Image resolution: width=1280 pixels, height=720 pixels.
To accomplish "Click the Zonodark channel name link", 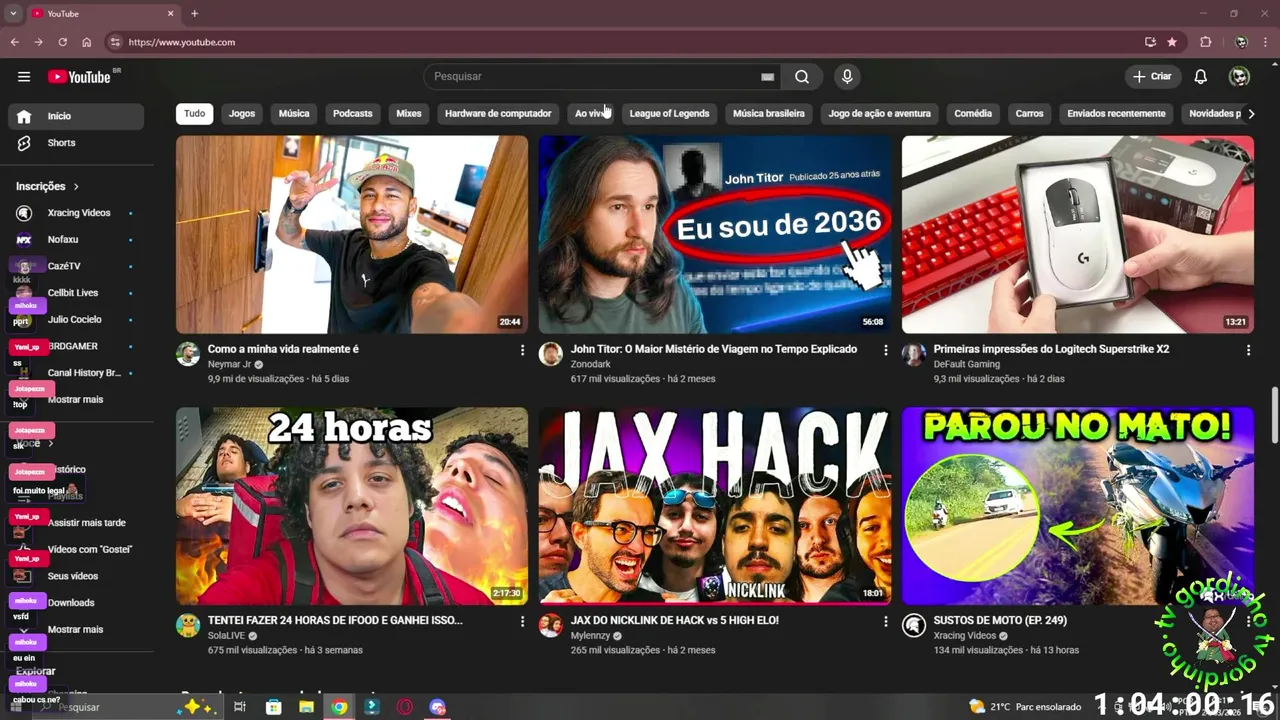I will (591, 365).
